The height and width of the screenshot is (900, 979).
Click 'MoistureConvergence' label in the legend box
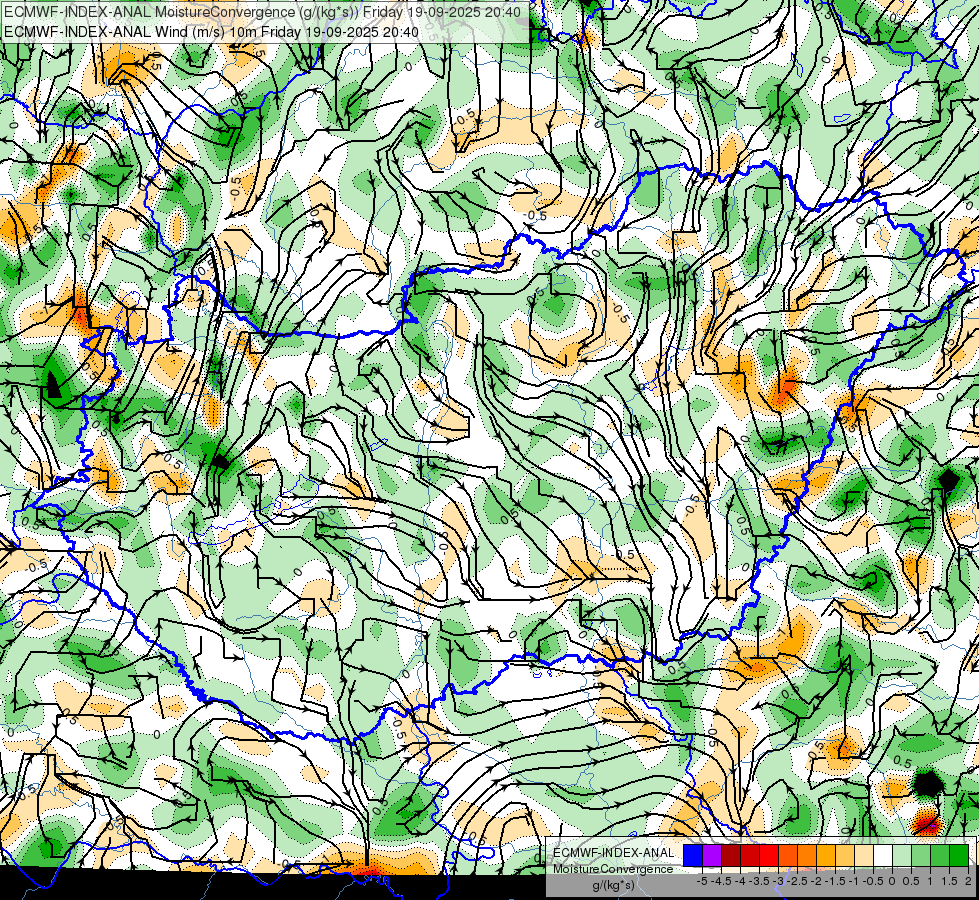[x=613, y=869]
